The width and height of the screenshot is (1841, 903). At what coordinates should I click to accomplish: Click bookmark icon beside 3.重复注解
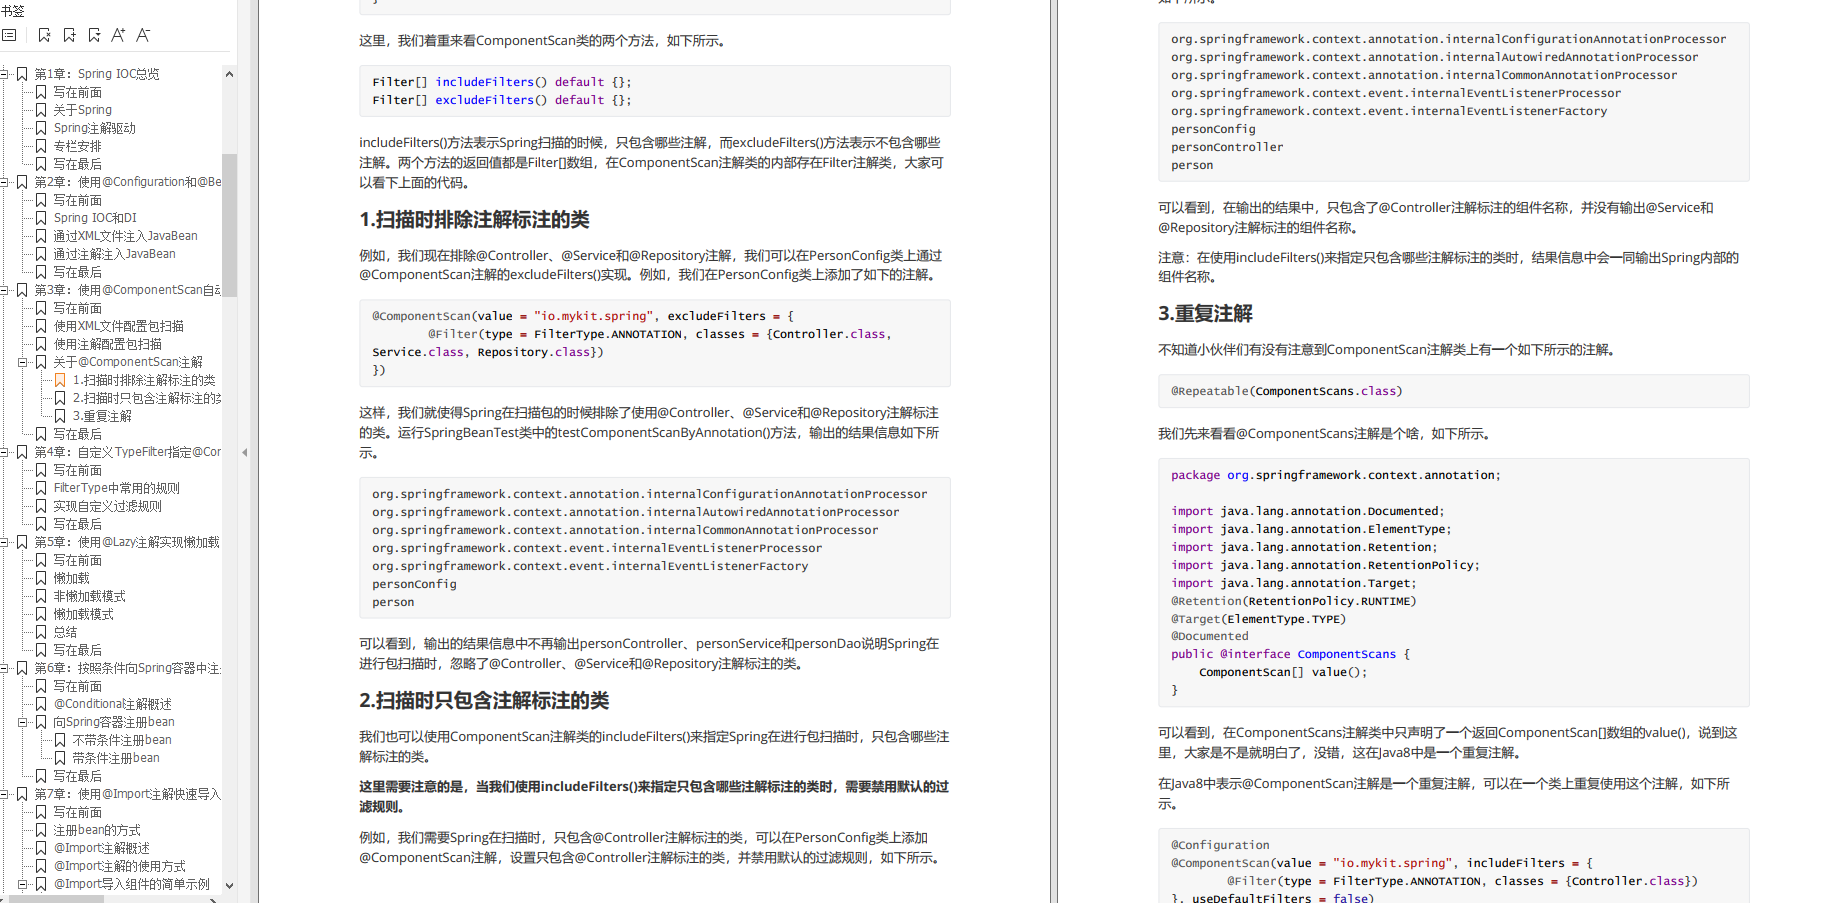coord(60,416)
